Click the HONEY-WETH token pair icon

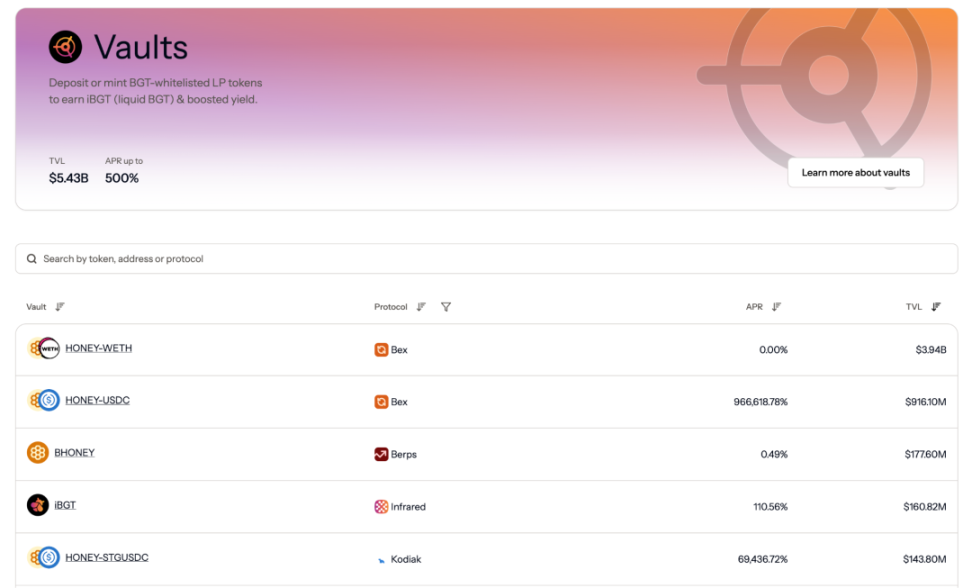point(43,348)
